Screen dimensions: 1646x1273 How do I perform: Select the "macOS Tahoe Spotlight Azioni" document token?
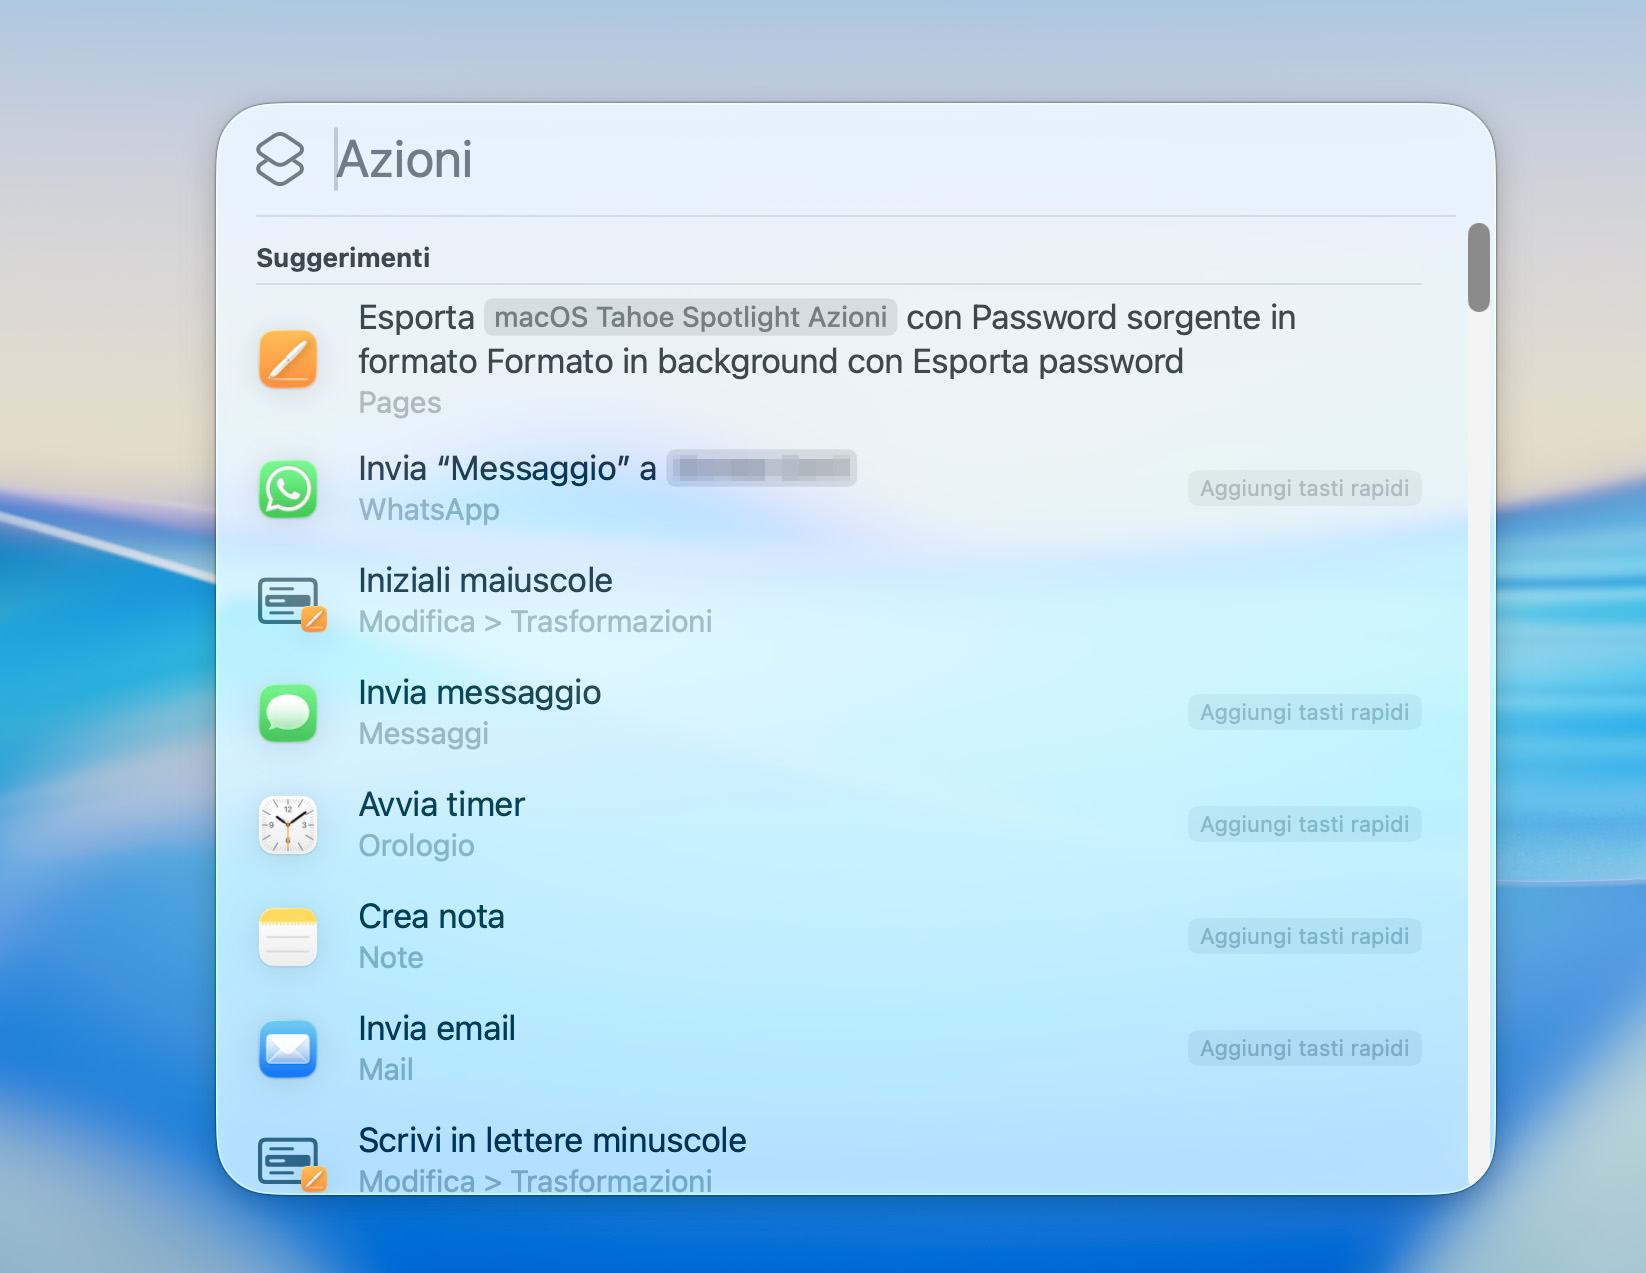pos(690,317)
